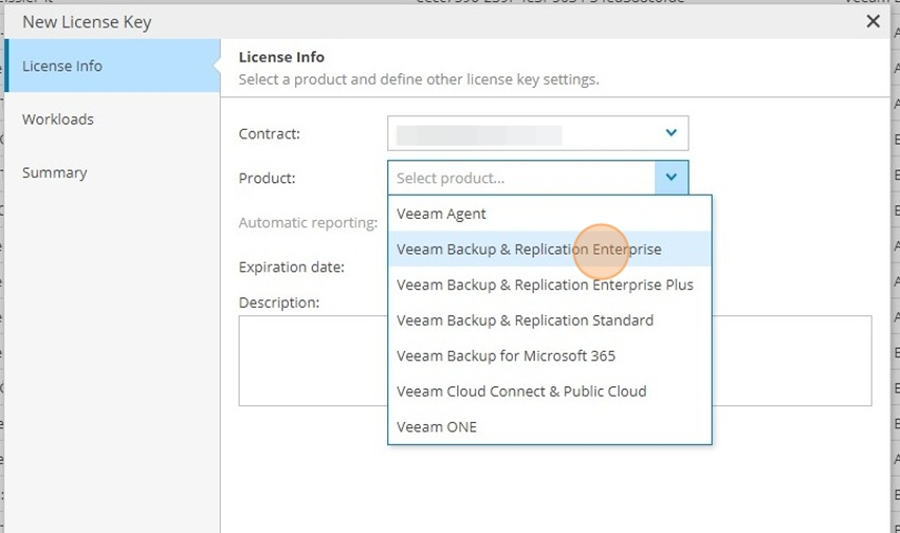
Task: Collapse the Product dropdown arrow
Action: point(671,177)
